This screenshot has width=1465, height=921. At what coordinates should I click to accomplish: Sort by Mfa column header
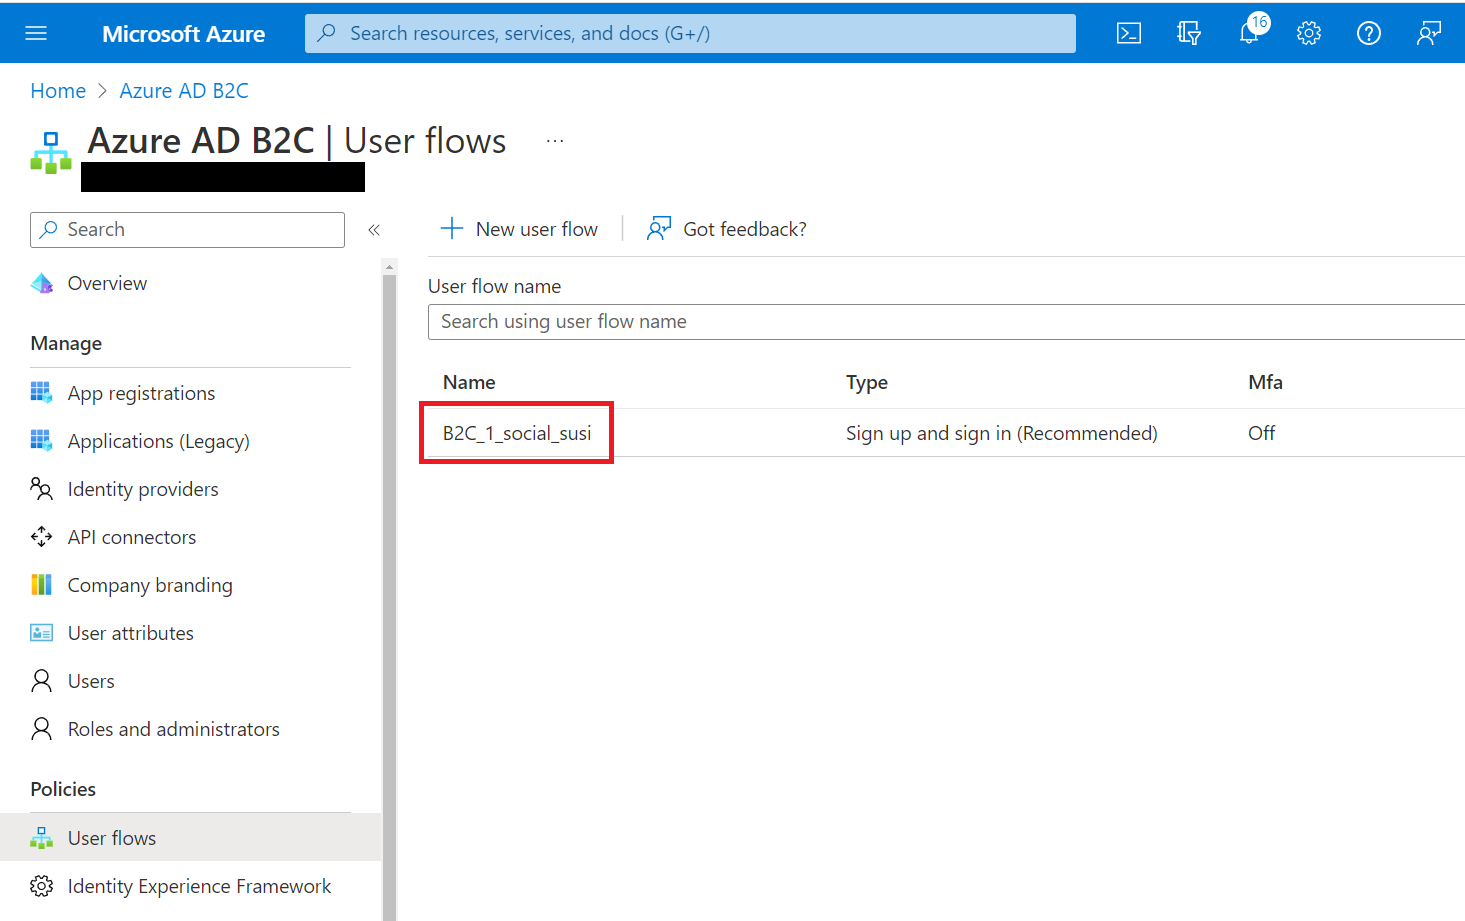(1265, 382)
